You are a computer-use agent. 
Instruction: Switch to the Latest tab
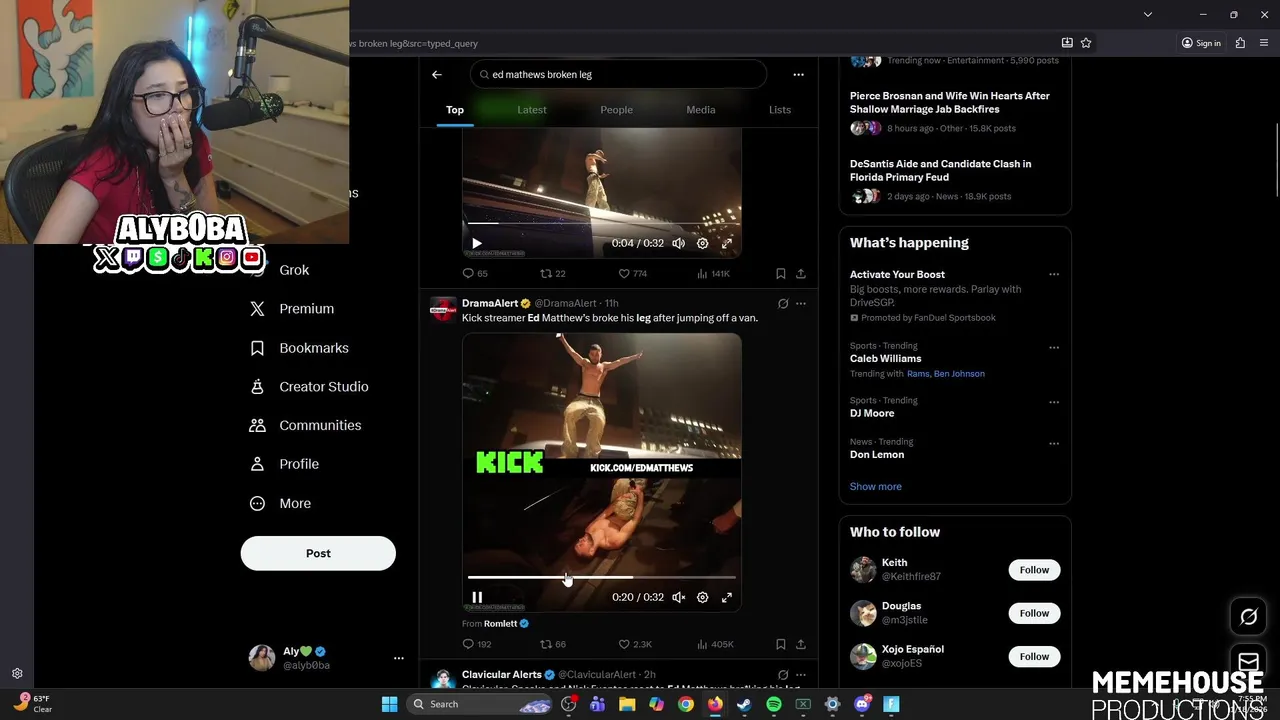[x=532, y=110]
